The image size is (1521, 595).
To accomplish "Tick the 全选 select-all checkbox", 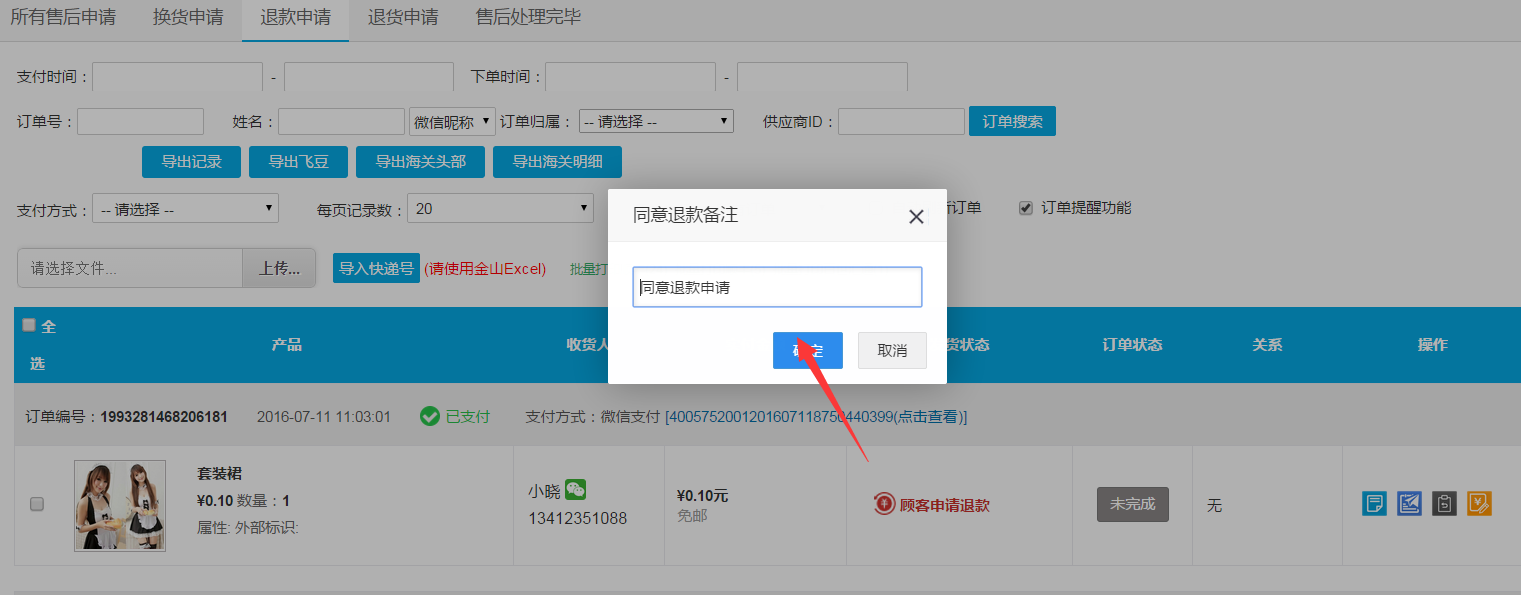I will 29,325.
